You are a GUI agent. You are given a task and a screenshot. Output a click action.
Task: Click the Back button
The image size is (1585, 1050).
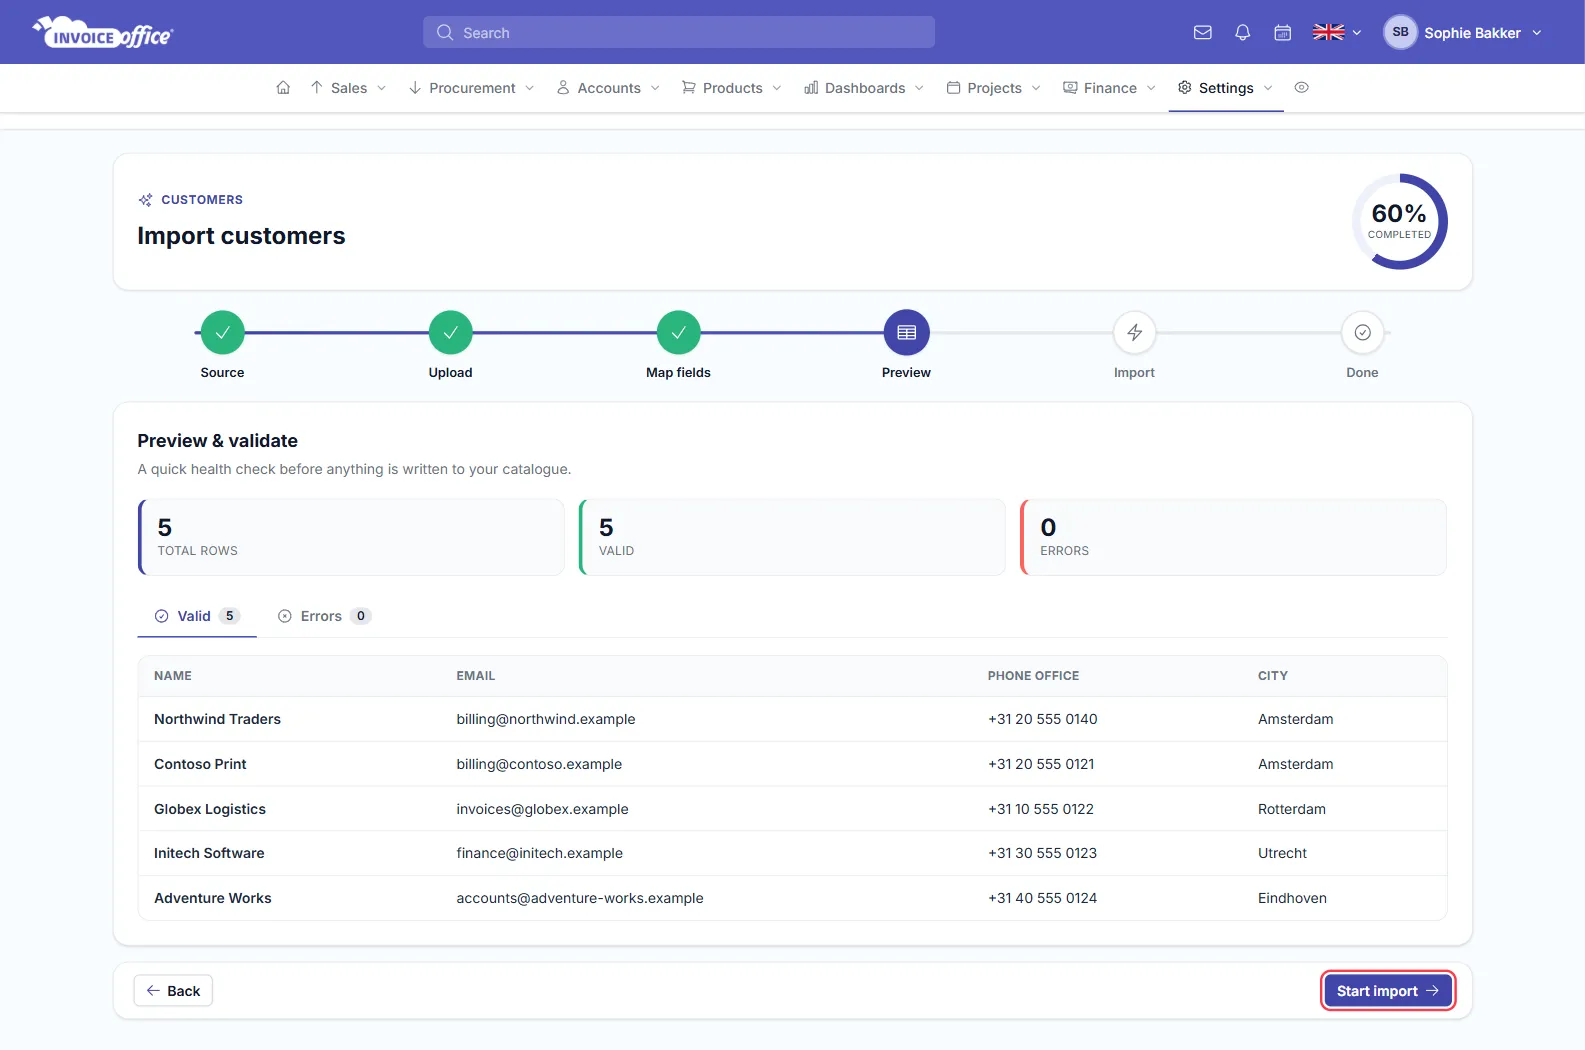(x=173, y=991)
